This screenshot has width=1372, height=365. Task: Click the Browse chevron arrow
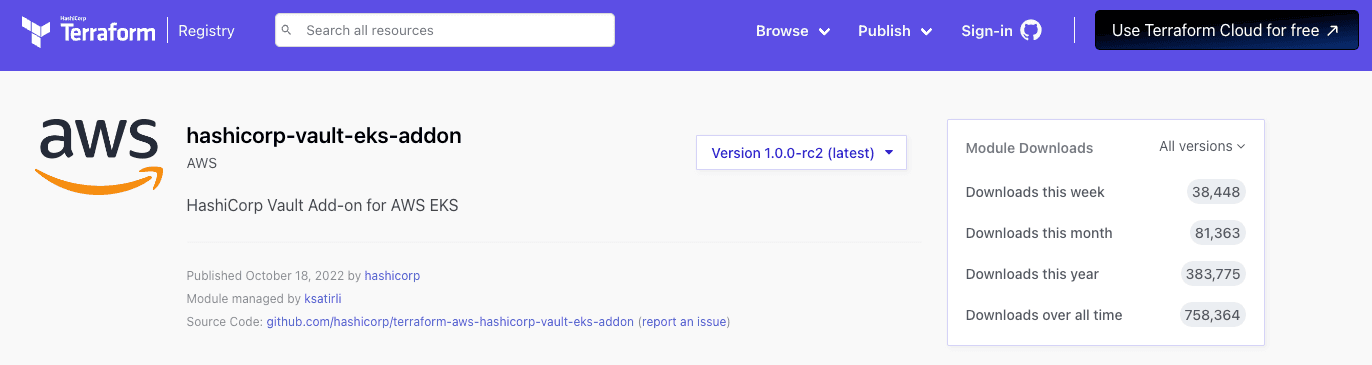tap(825, 32)
